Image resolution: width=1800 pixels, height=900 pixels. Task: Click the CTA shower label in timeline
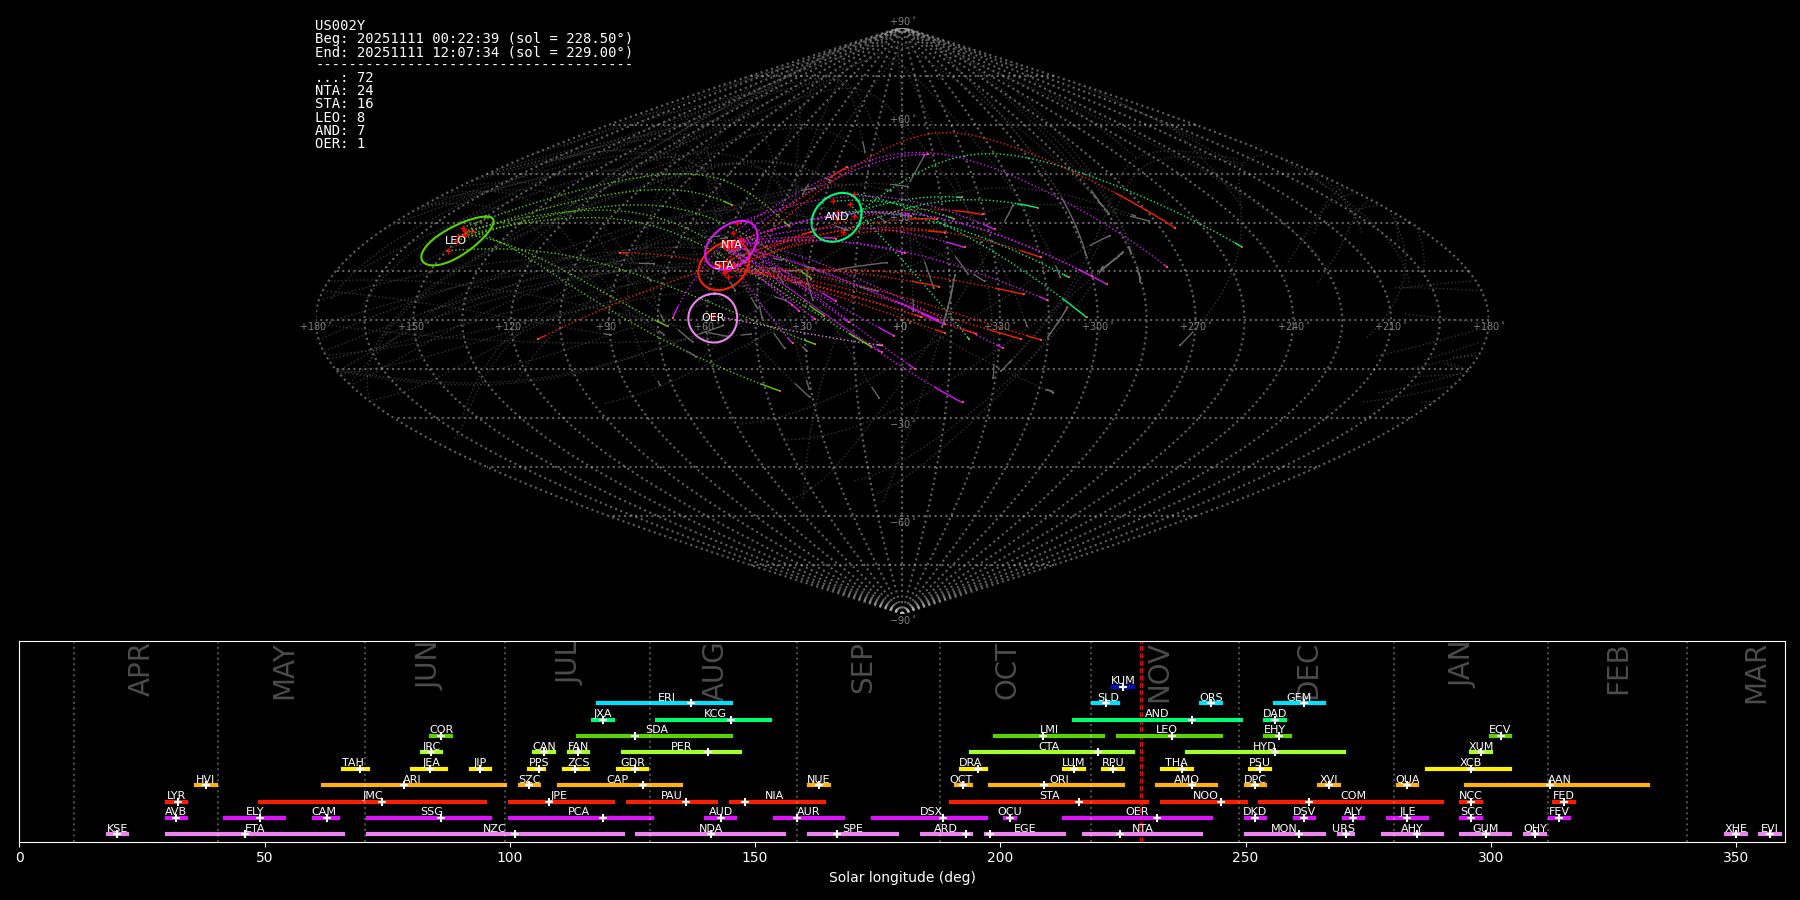tap(1049, 747)
